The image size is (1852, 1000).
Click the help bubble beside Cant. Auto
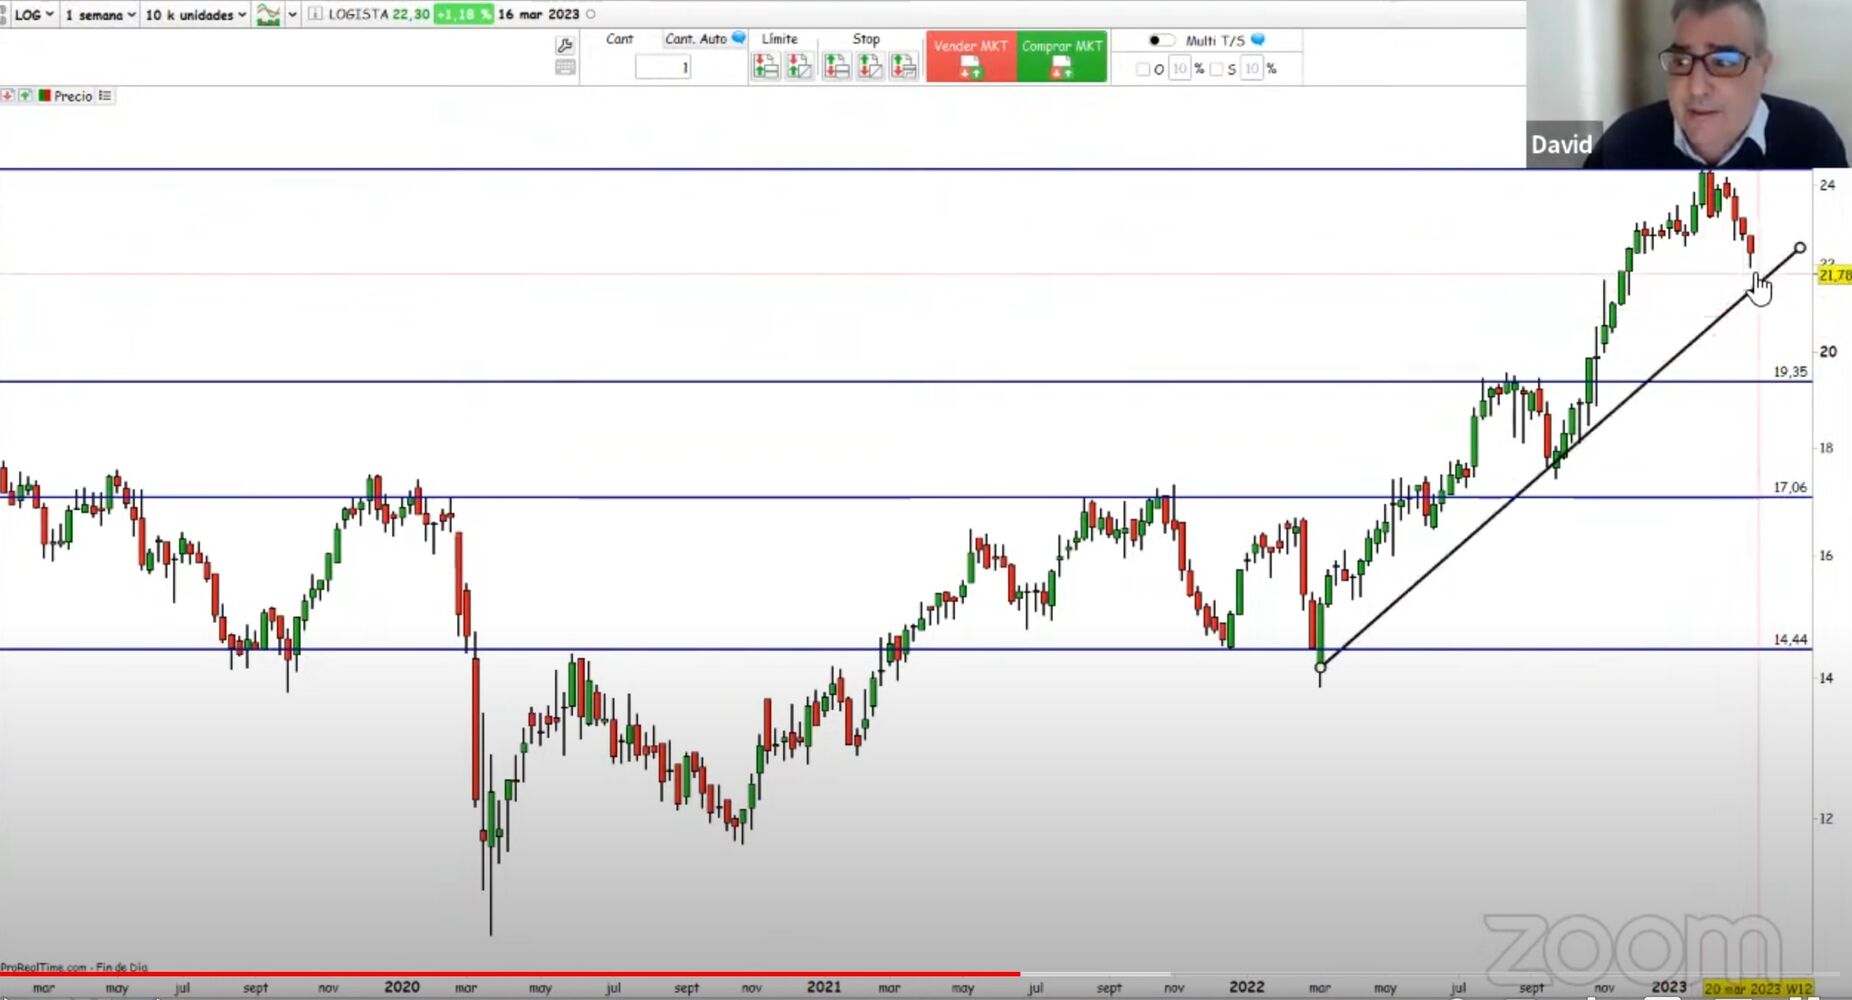pyautogui.click(x=739, y=38)
